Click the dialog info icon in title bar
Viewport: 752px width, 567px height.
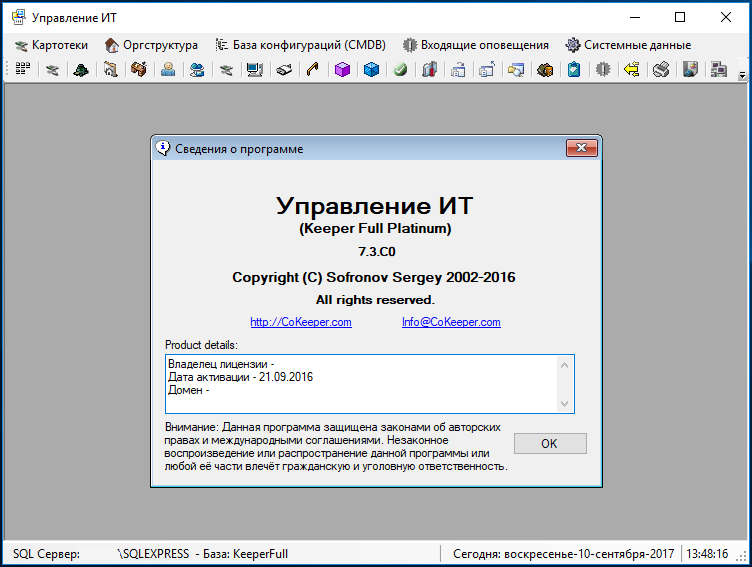pyautogui.click(x=163, y=148)
